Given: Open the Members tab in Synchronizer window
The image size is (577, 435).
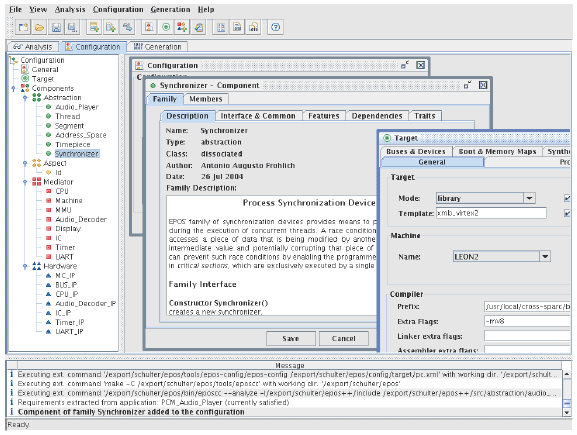Looking at the screenshot, I should tap(206, 99).
